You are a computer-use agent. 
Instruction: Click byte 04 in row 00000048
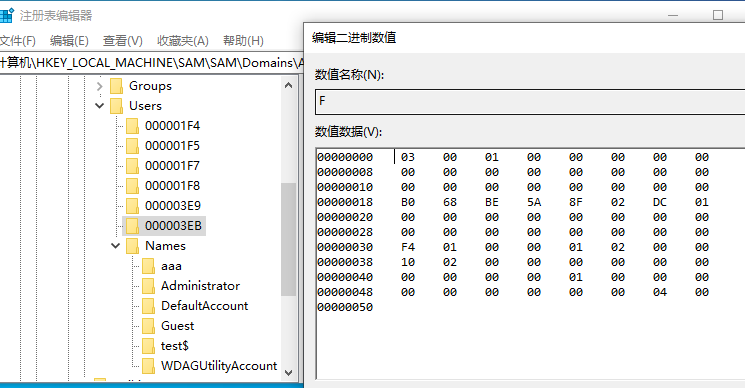click(x=660, y=292)
